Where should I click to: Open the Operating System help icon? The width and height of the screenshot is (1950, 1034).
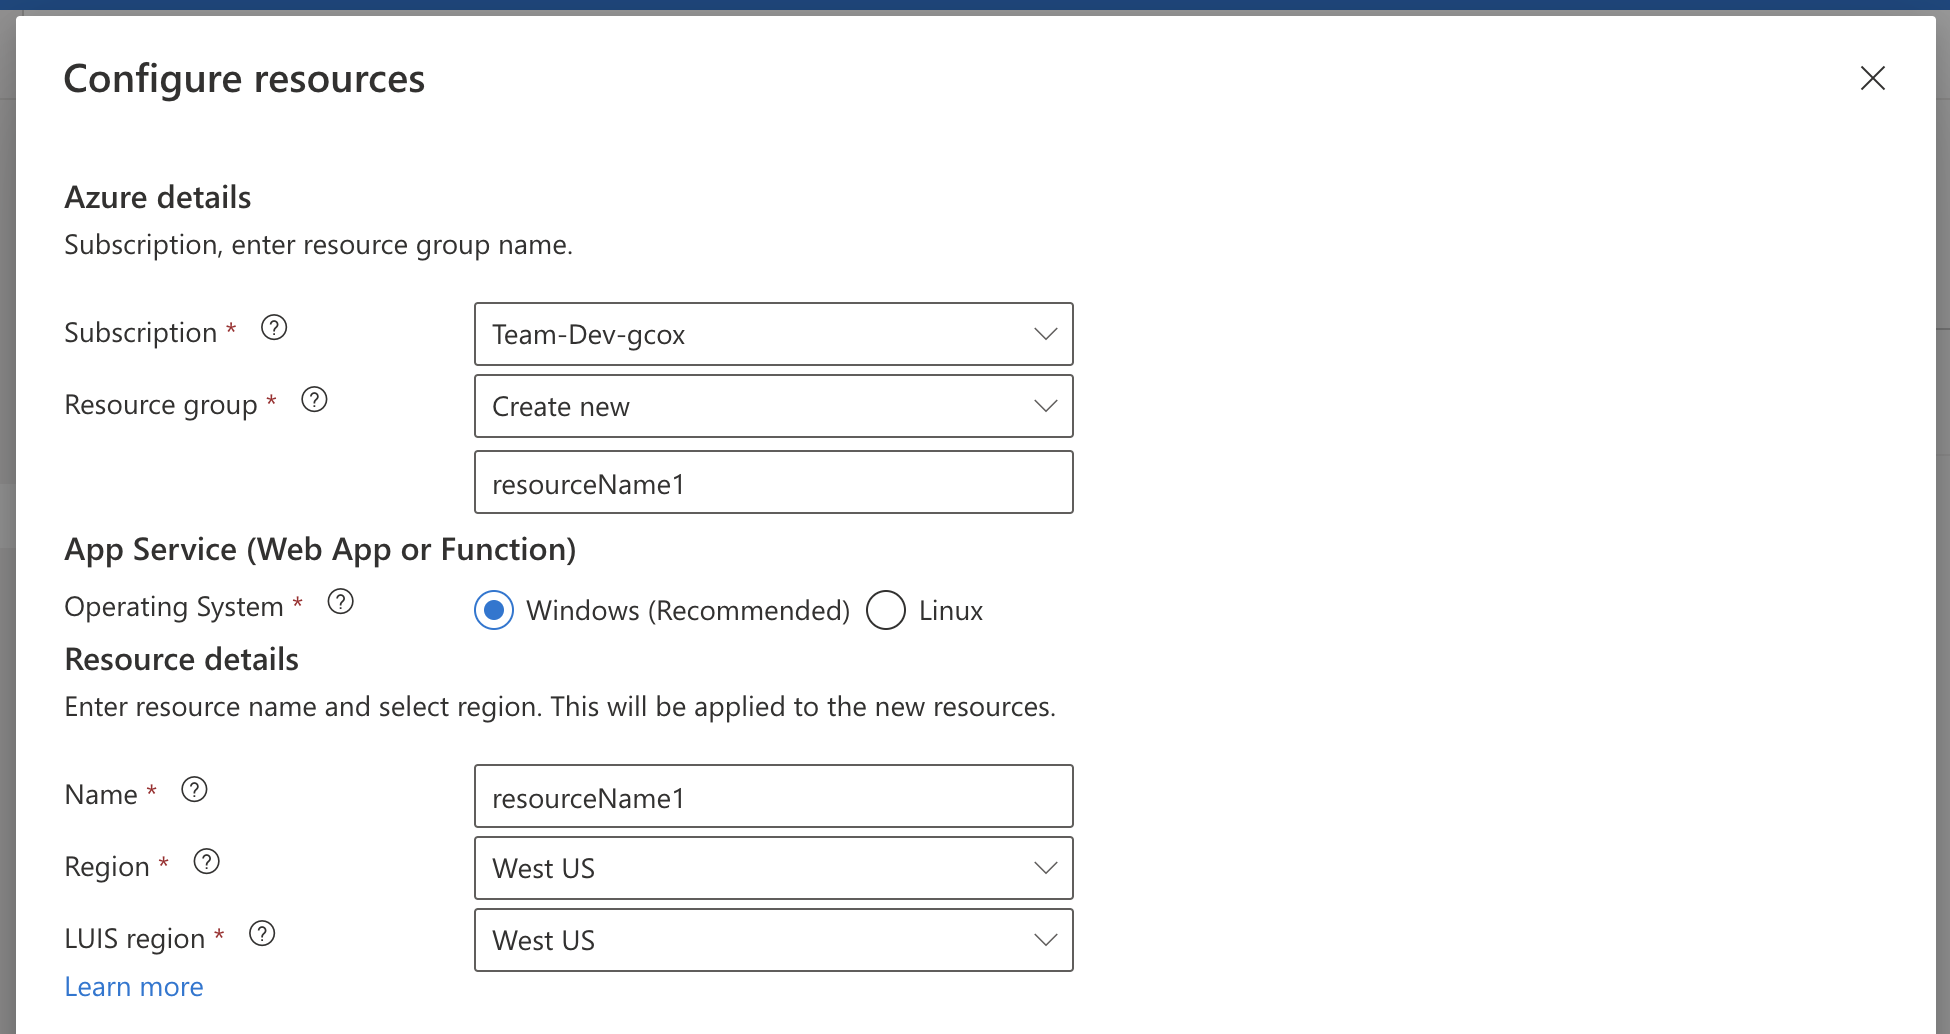340,601
